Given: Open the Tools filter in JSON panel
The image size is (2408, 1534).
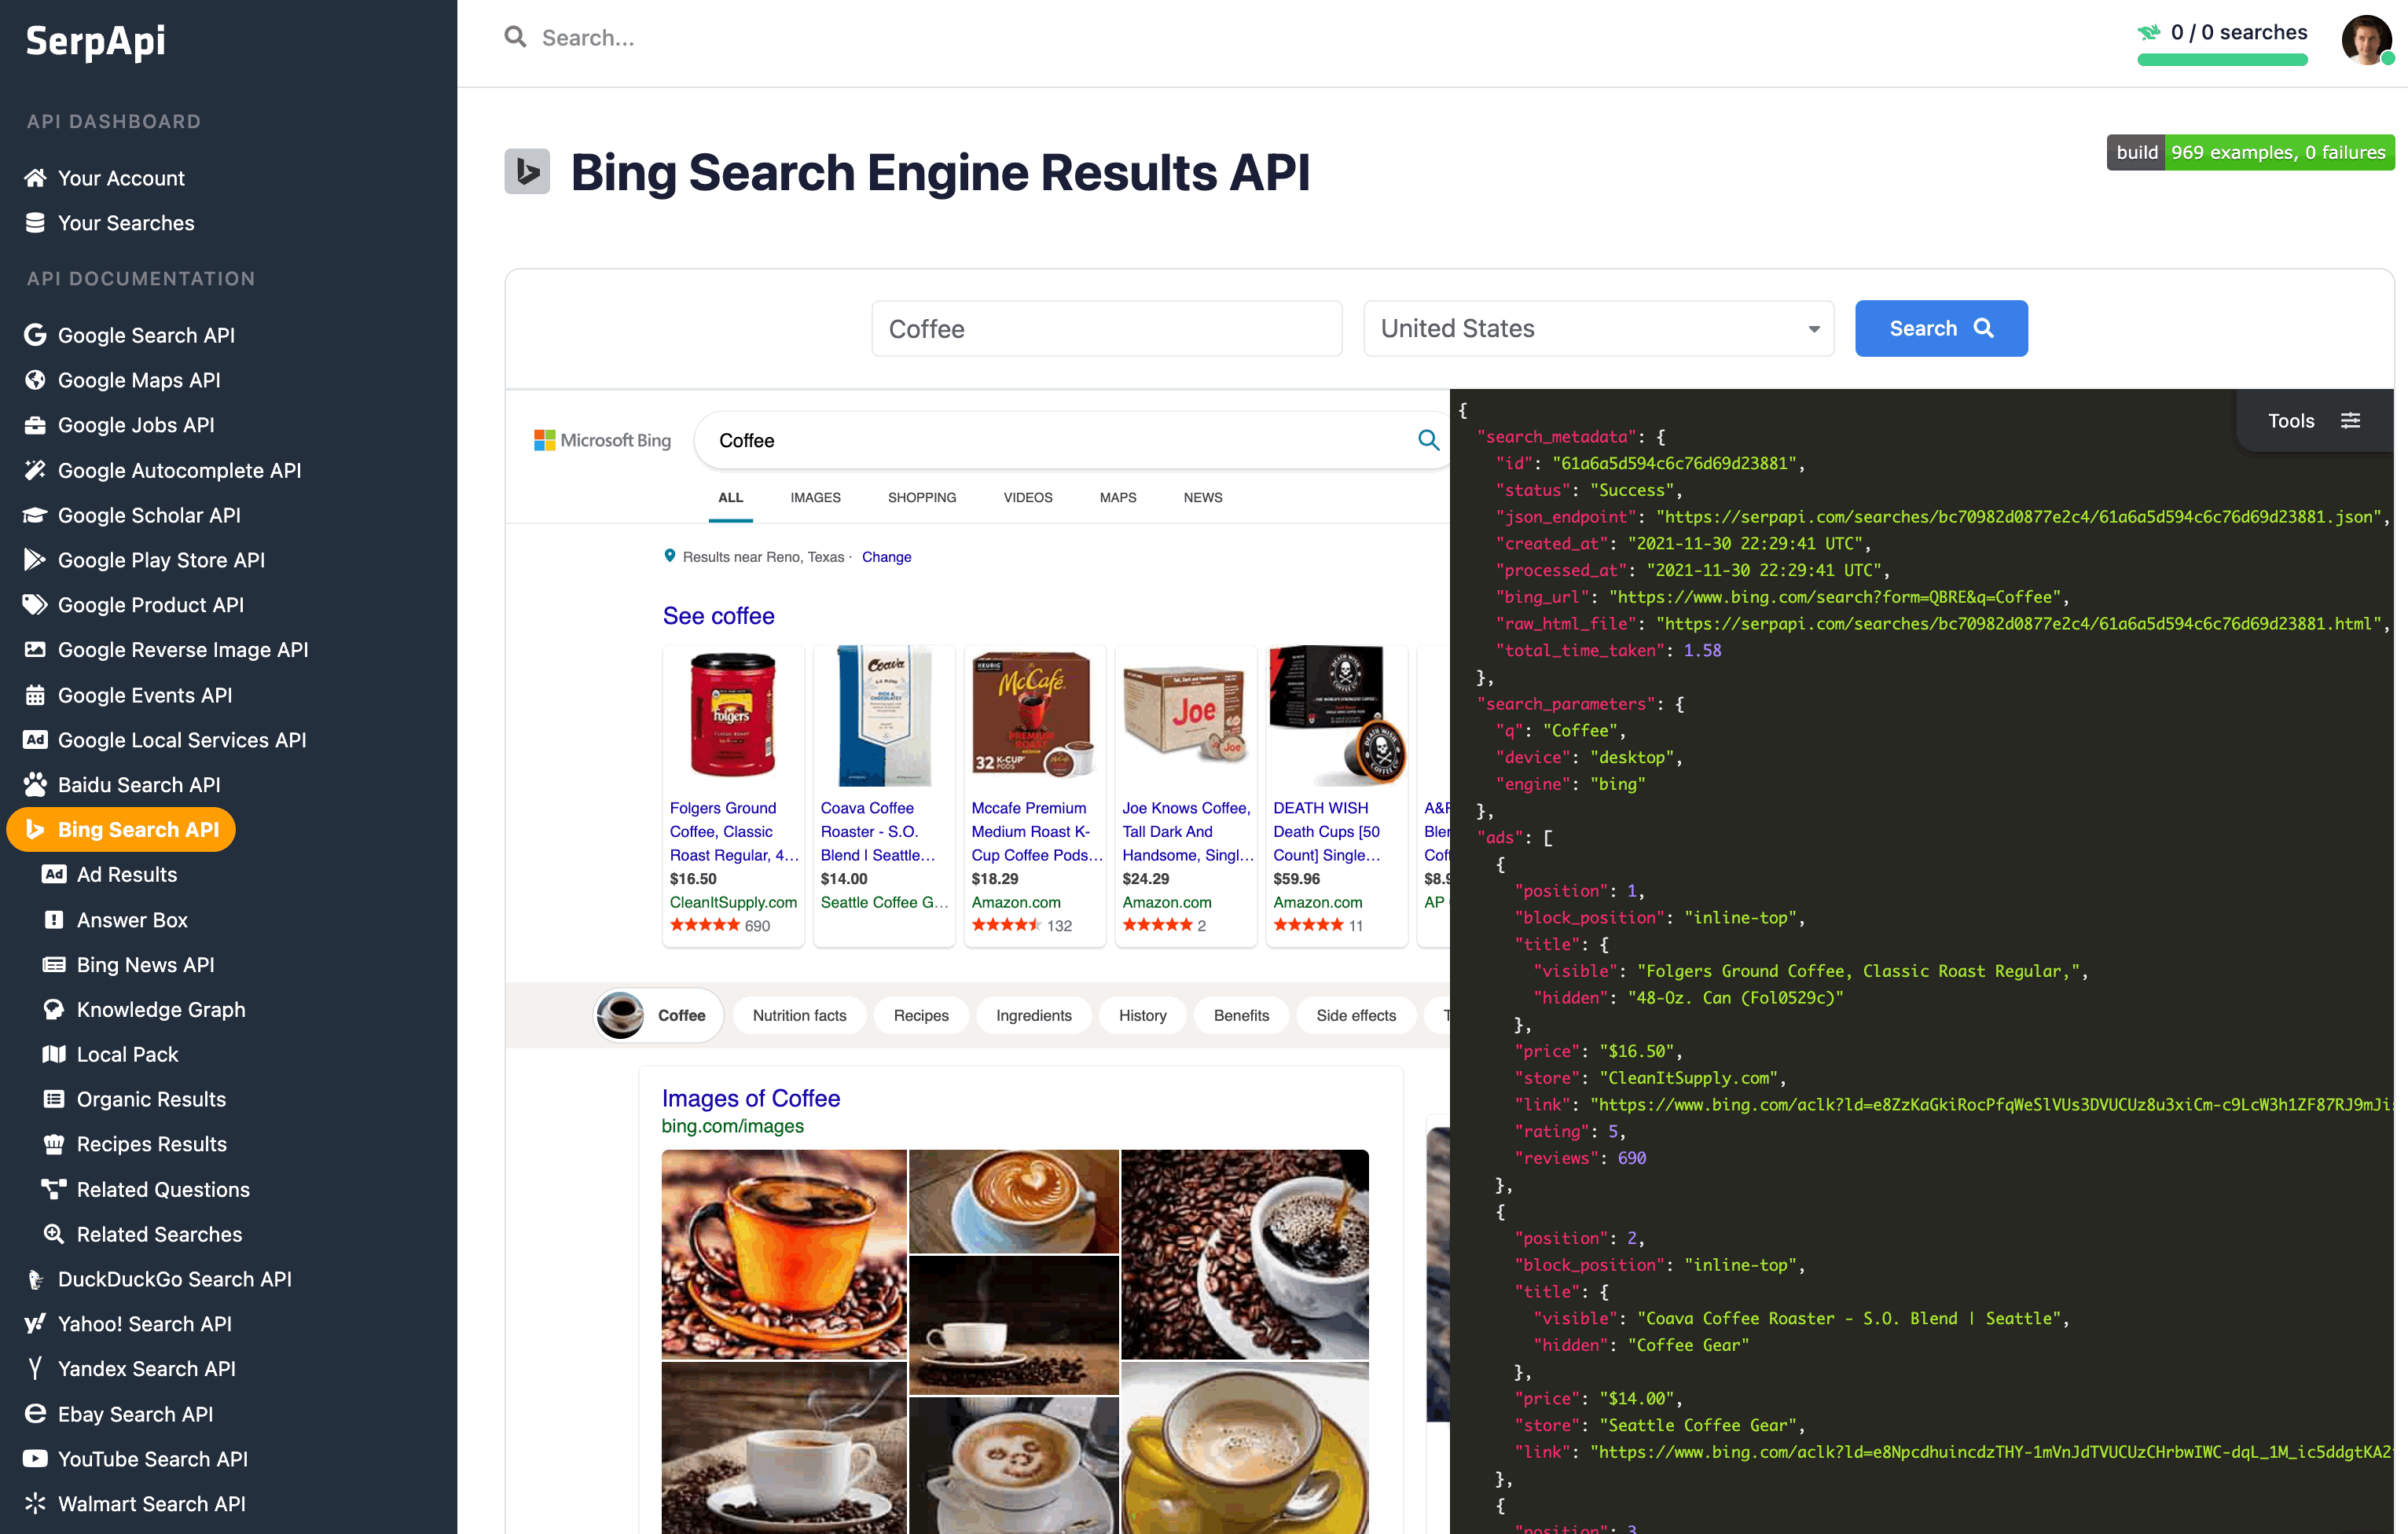Looking at the screenshot, I should click(x=2350, y=420).
